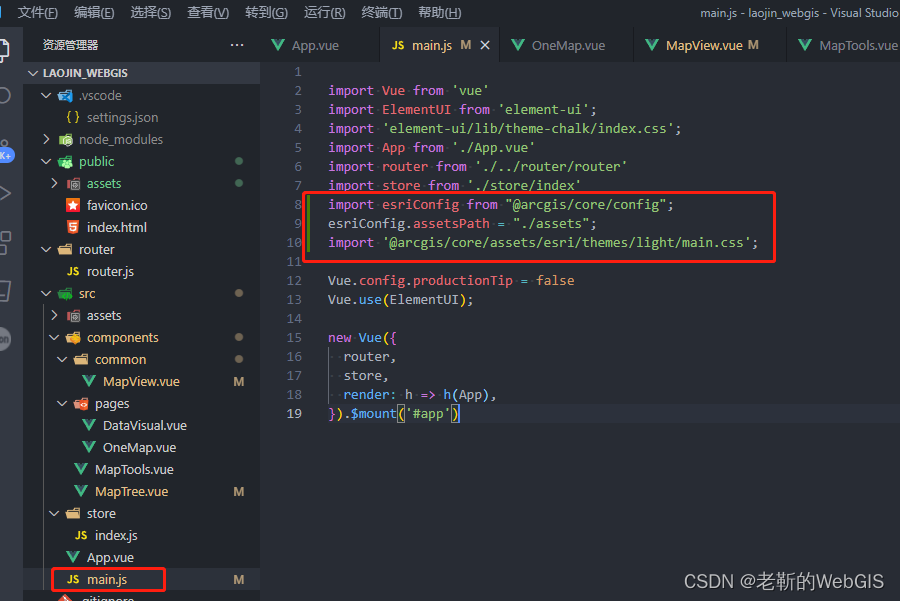This screenshot has height=601, width=900.
Task: Close the main.js editor tab
Action: [x=486, y=45]
